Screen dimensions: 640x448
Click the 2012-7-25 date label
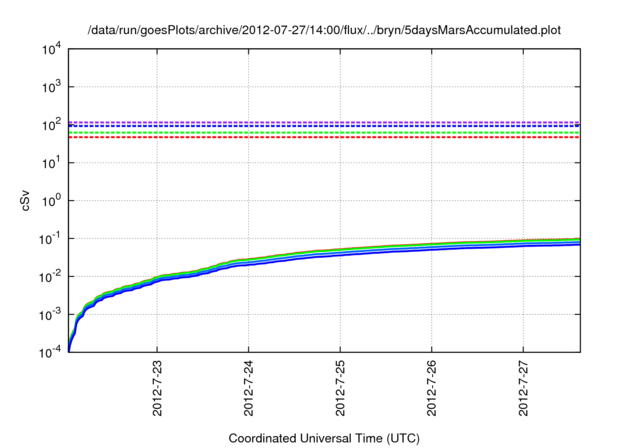(x=340, y=388)
